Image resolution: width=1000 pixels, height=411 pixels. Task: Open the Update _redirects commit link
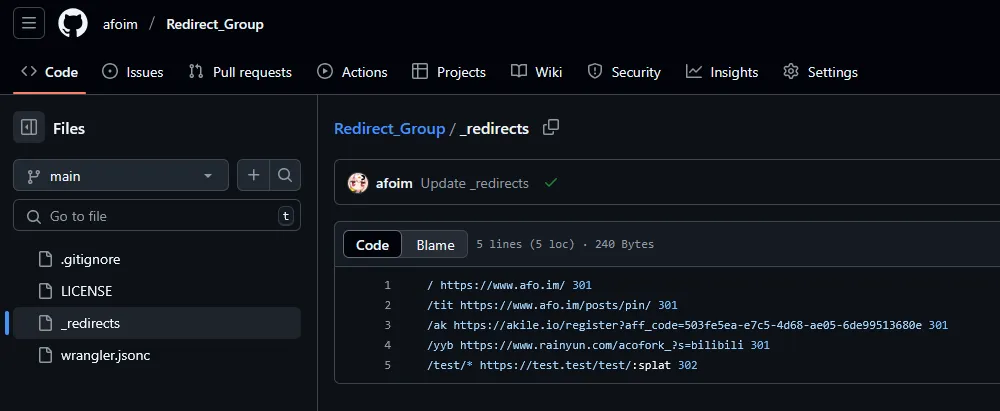[474, 184]
